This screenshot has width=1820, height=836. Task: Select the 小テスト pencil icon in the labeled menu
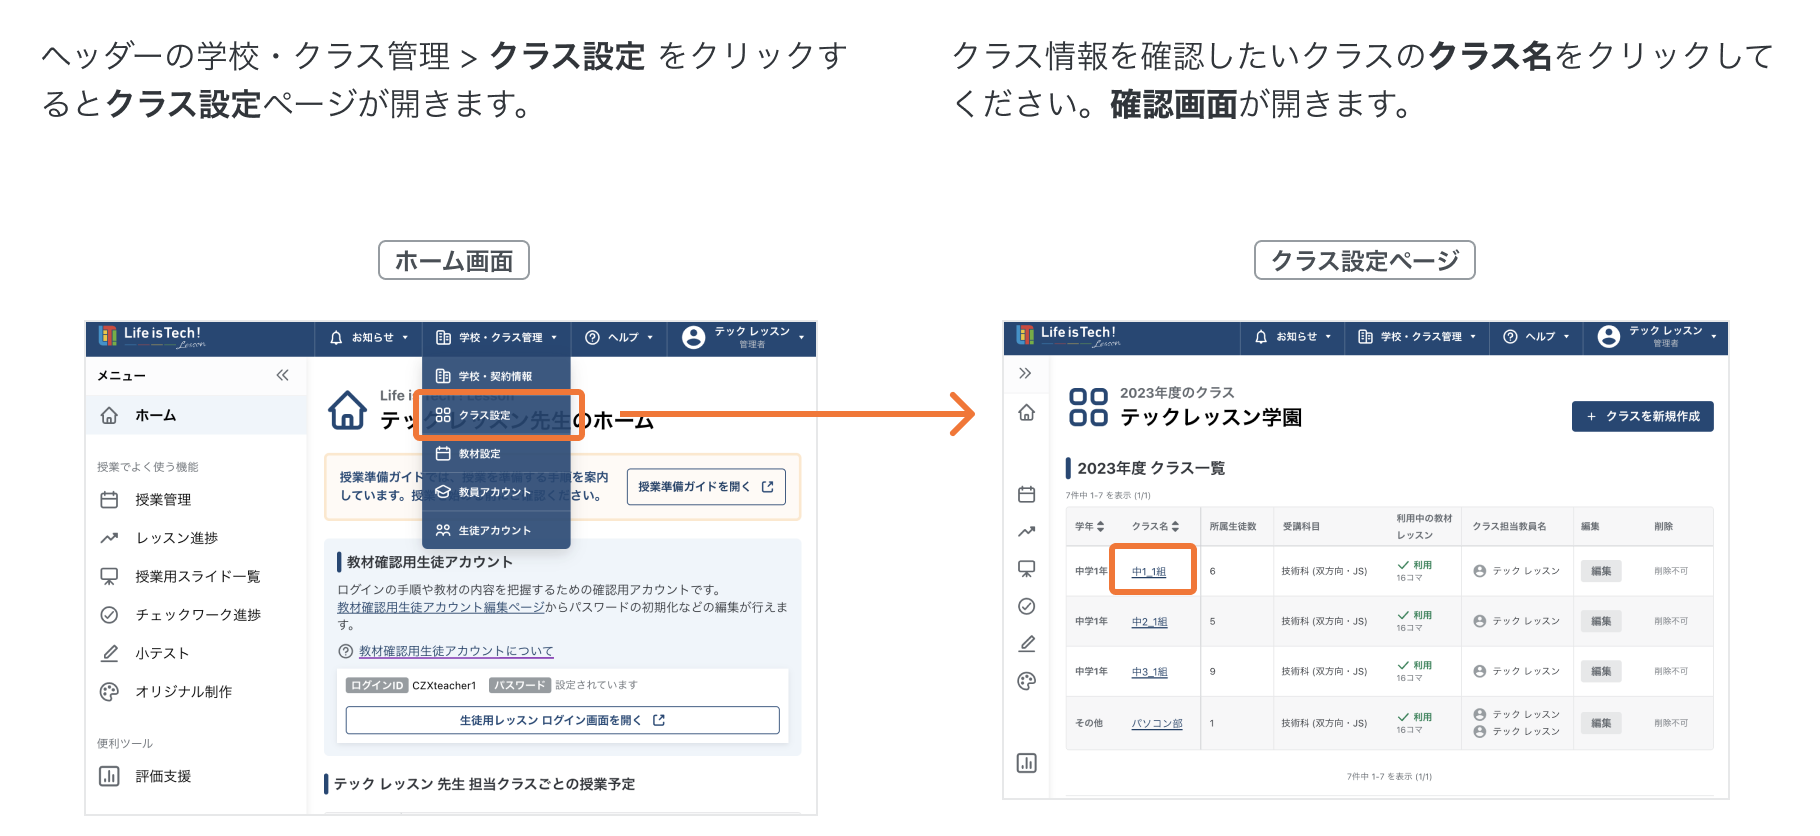(x=110, y=653)
